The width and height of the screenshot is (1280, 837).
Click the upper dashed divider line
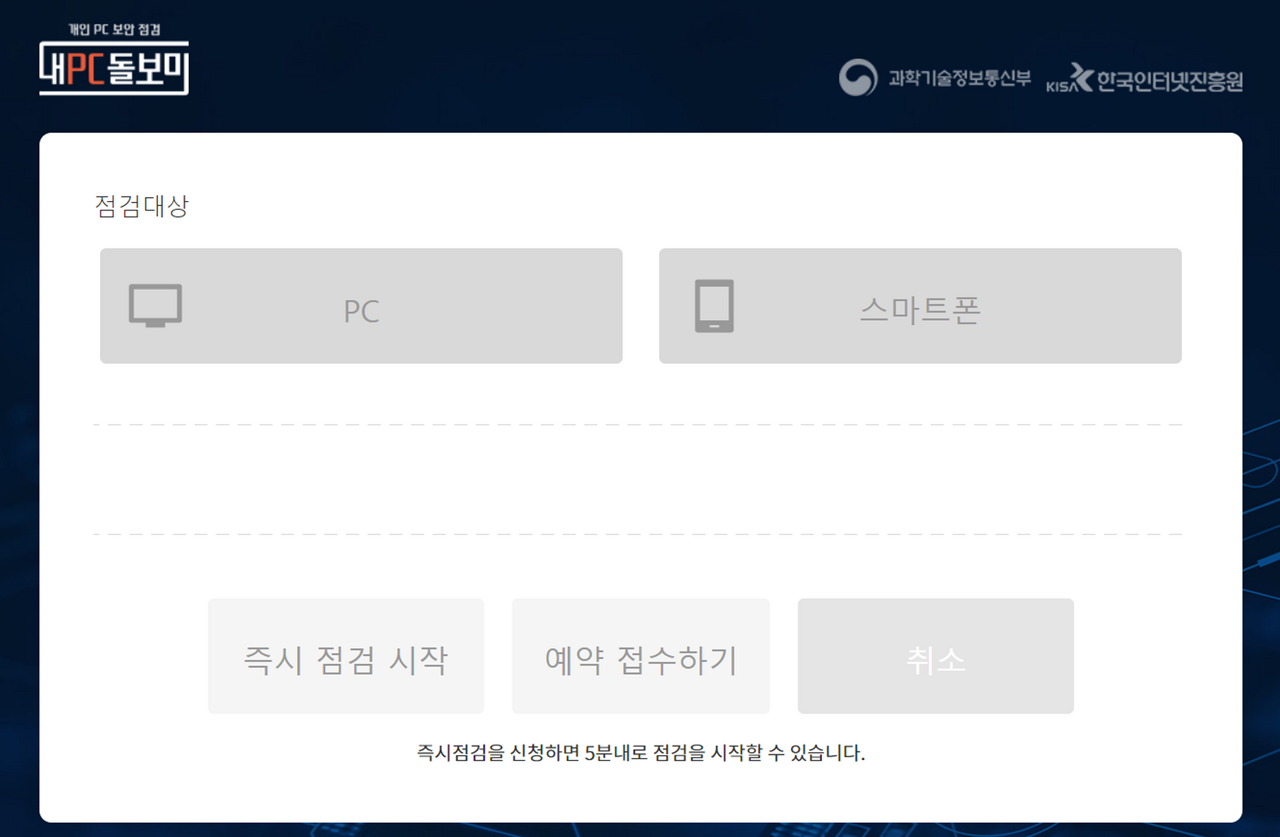638,425
